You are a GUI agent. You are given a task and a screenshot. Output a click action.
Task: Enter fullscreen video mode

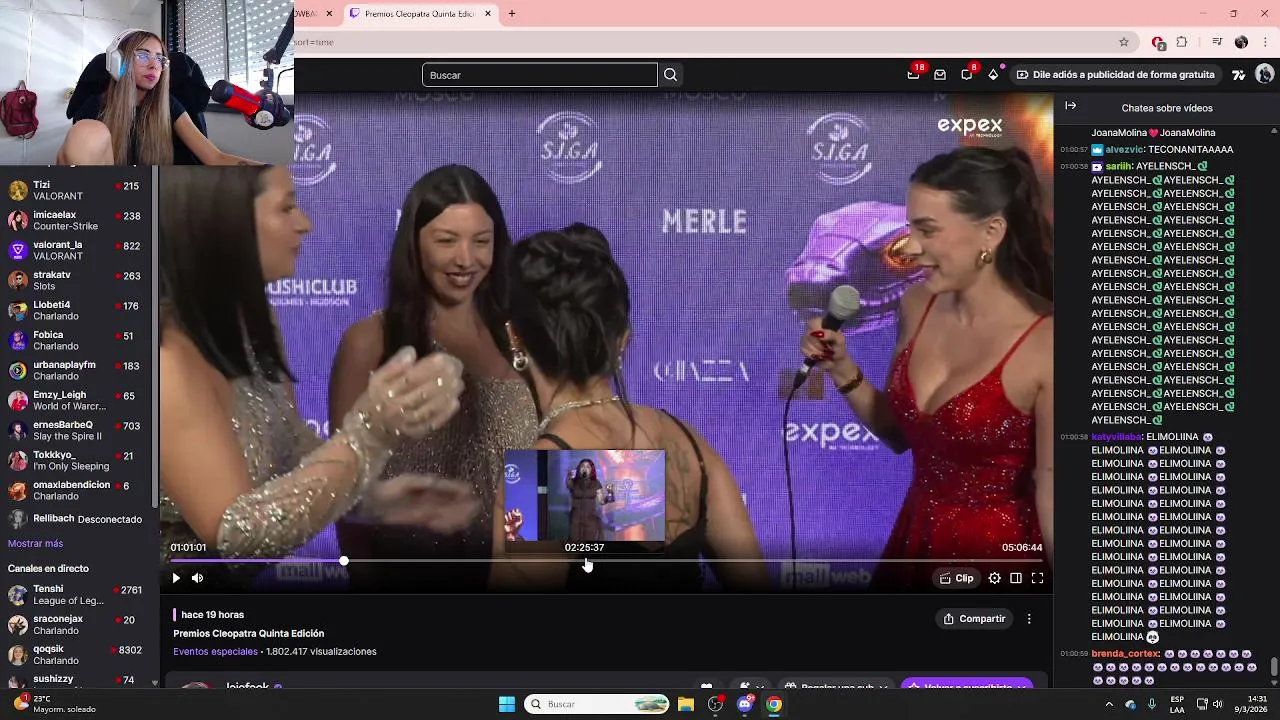tap(1037, 578)
